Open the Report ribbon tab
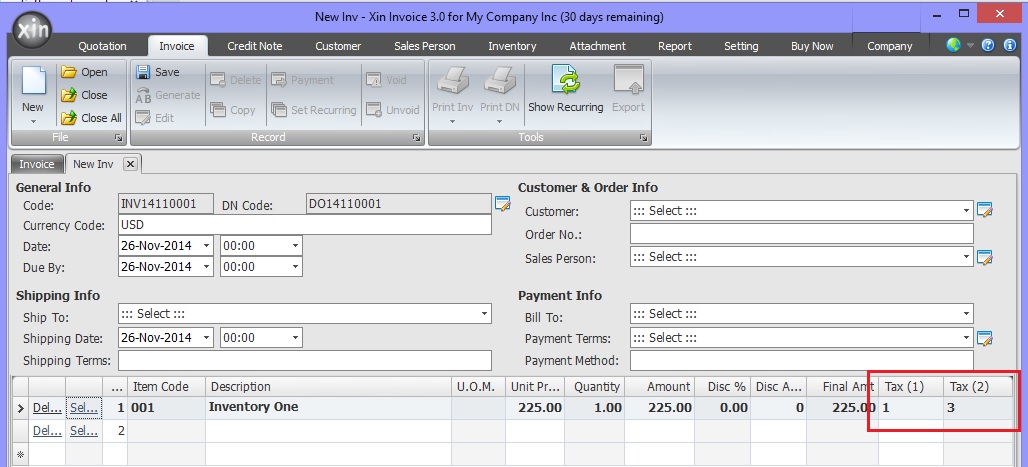Image resolution: width=1028 pixels, height=467 pixels. point(675,46)
